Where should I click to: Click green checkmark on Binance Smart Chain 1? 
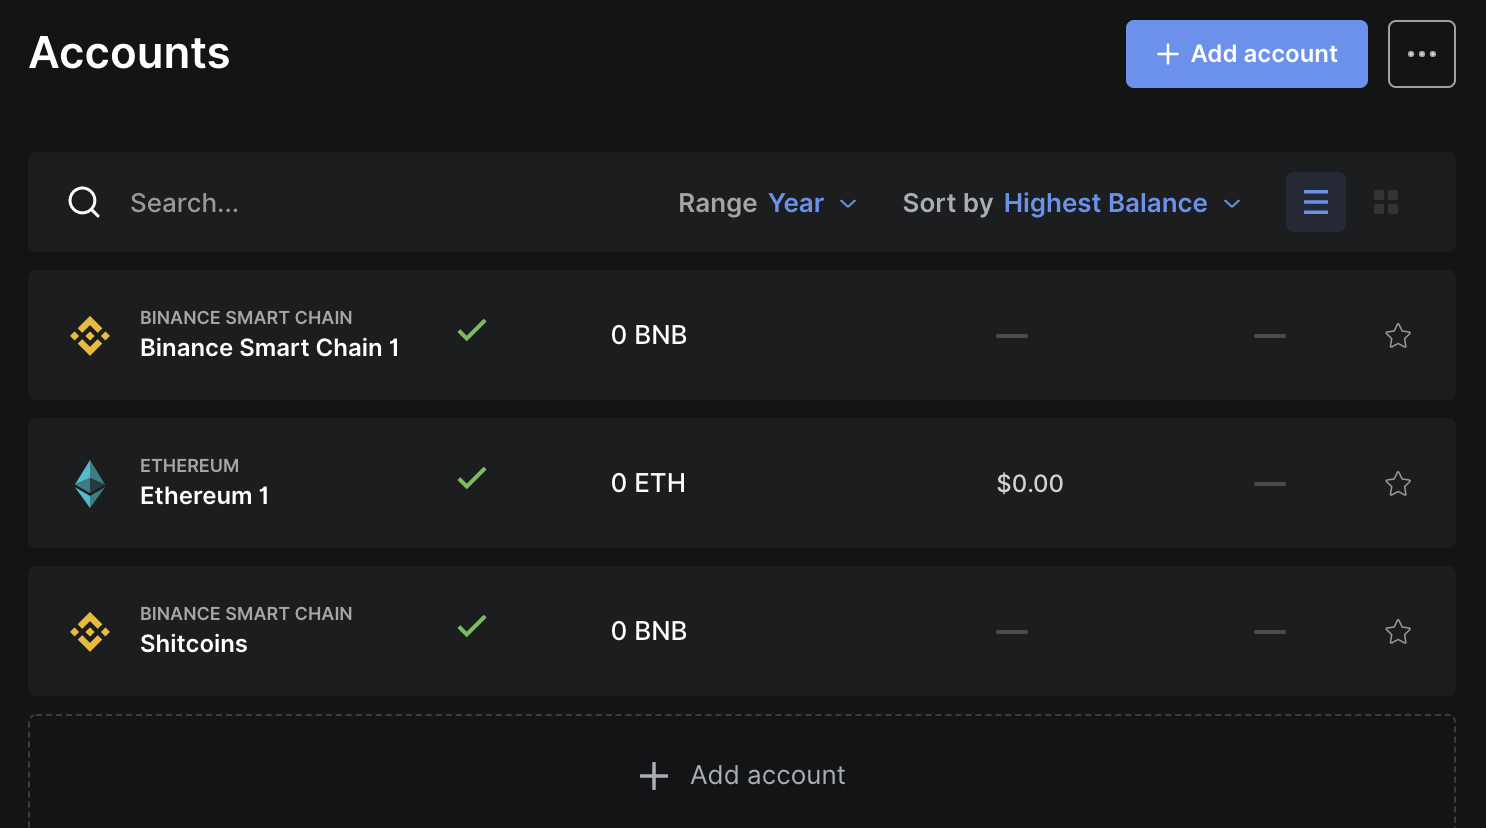[472, 331]
